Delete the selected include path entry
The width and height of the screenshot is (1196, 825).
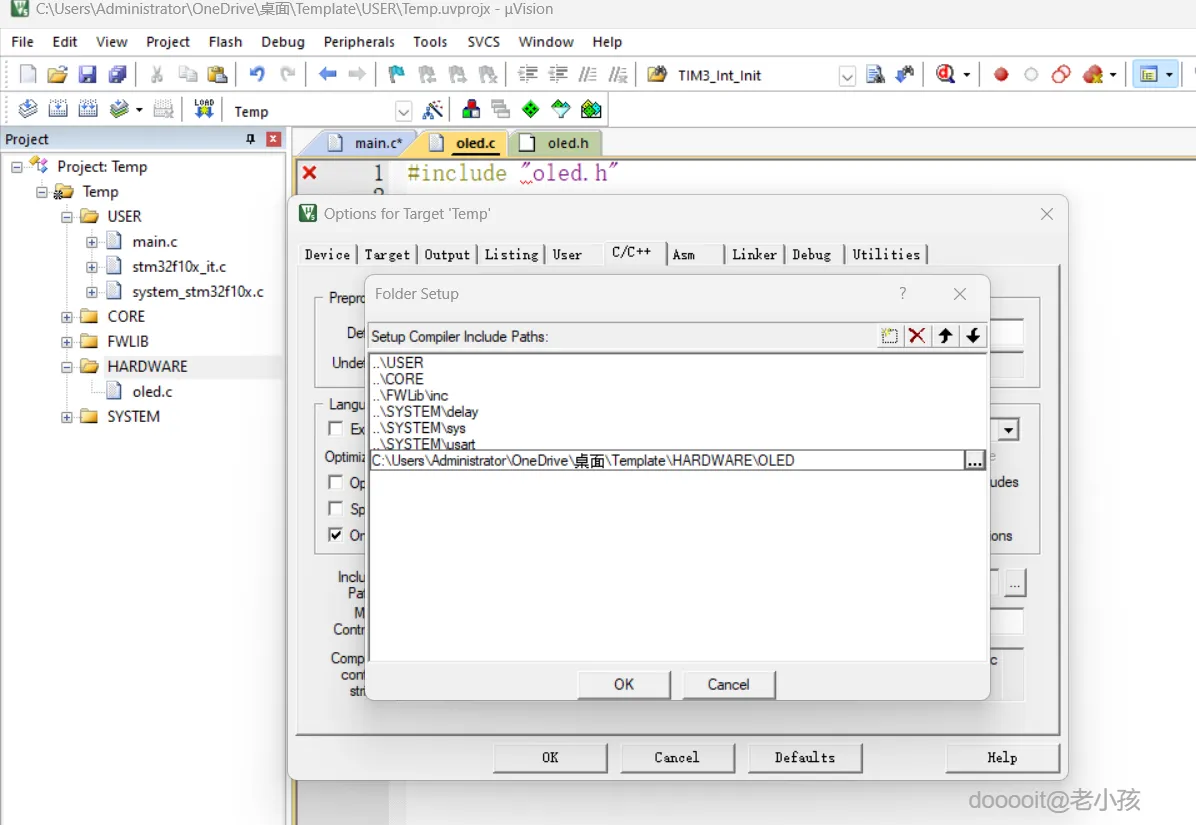click(917, 336)
